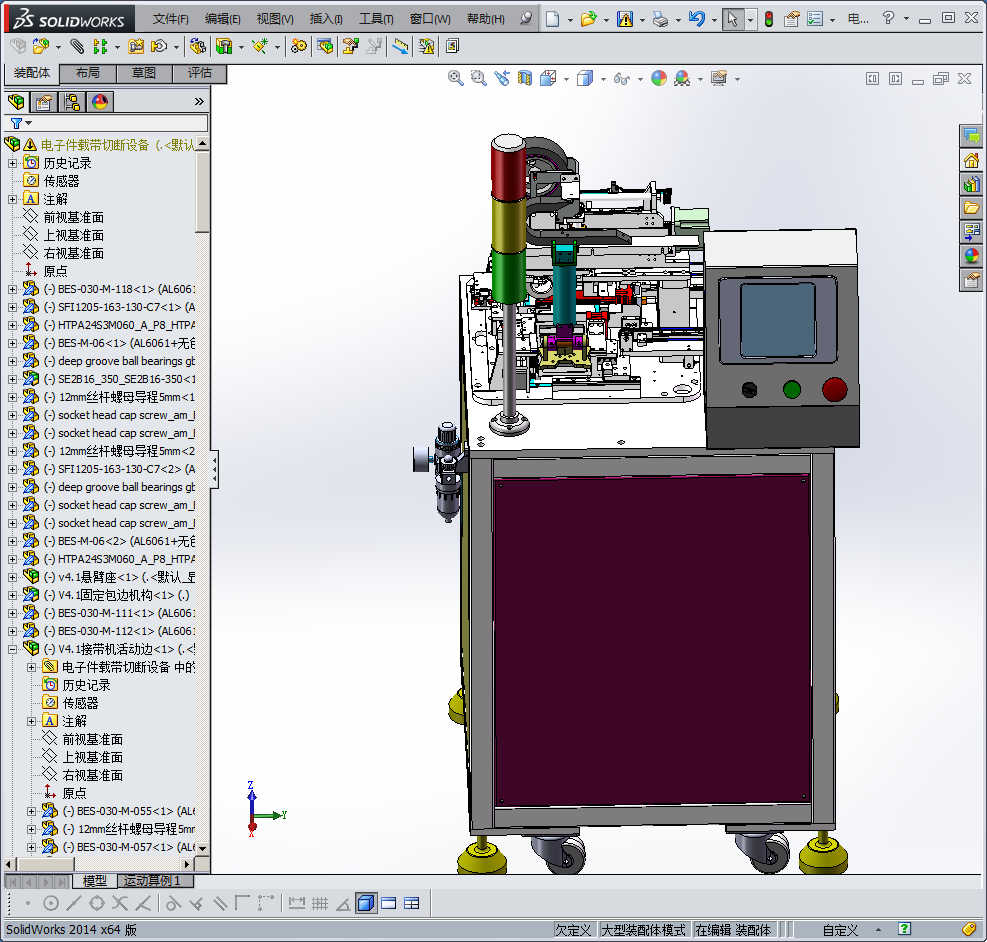Click the Undo arrow icon
The image size is (987, 942).
click(x=696, y=19)
